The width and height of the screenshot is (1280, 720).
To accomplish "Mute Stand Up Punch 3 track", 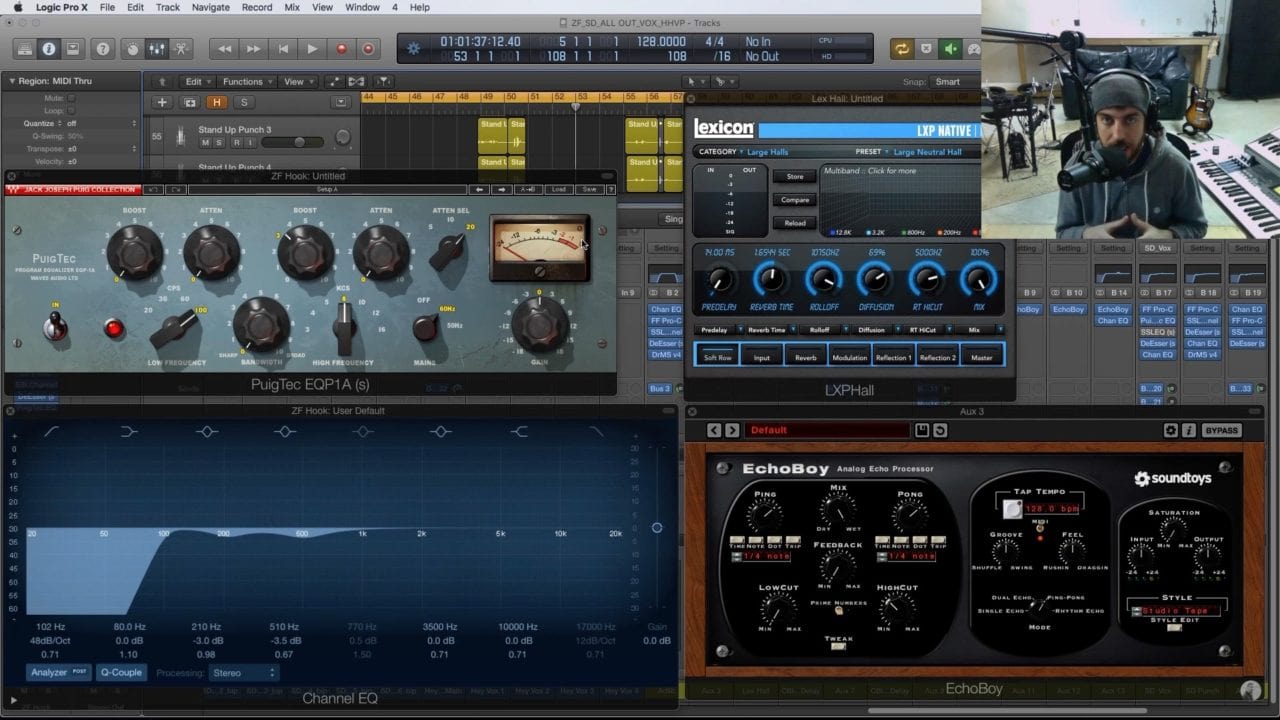I will click(x=205, y=143).
